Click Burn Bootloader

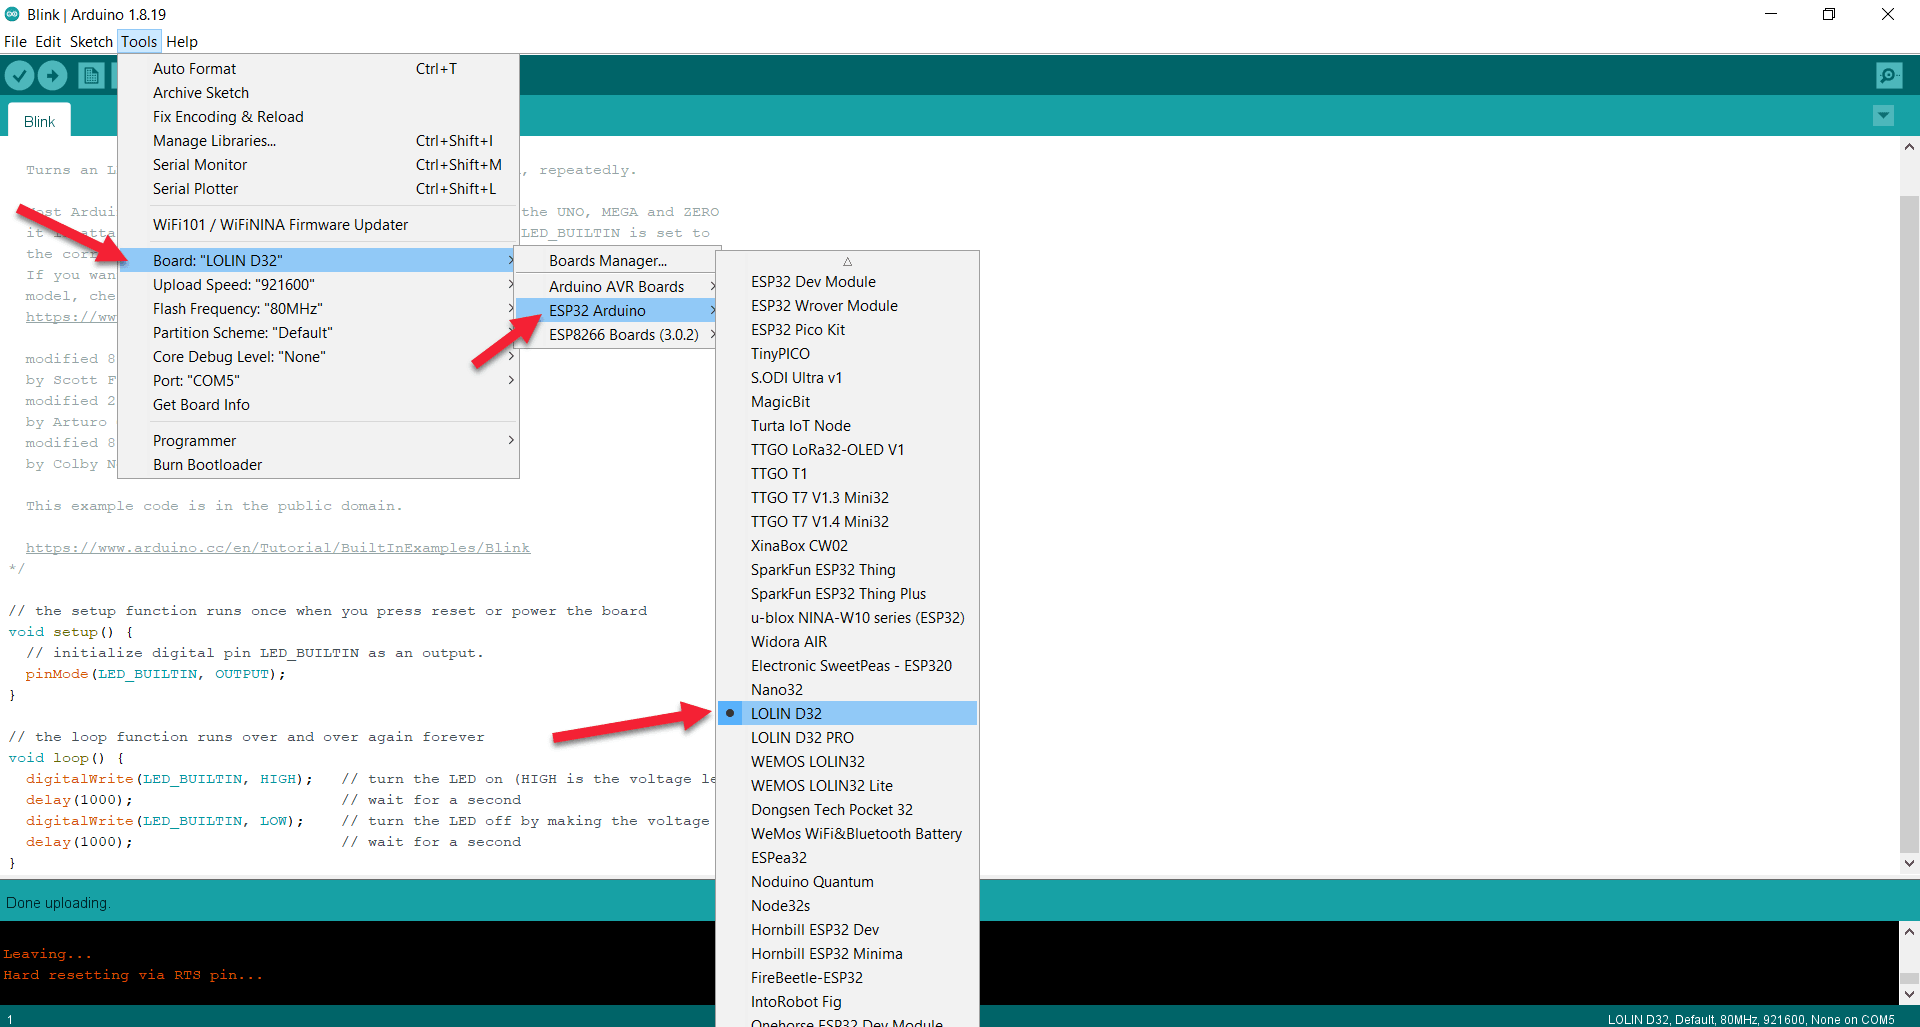[x=318, y=465]
